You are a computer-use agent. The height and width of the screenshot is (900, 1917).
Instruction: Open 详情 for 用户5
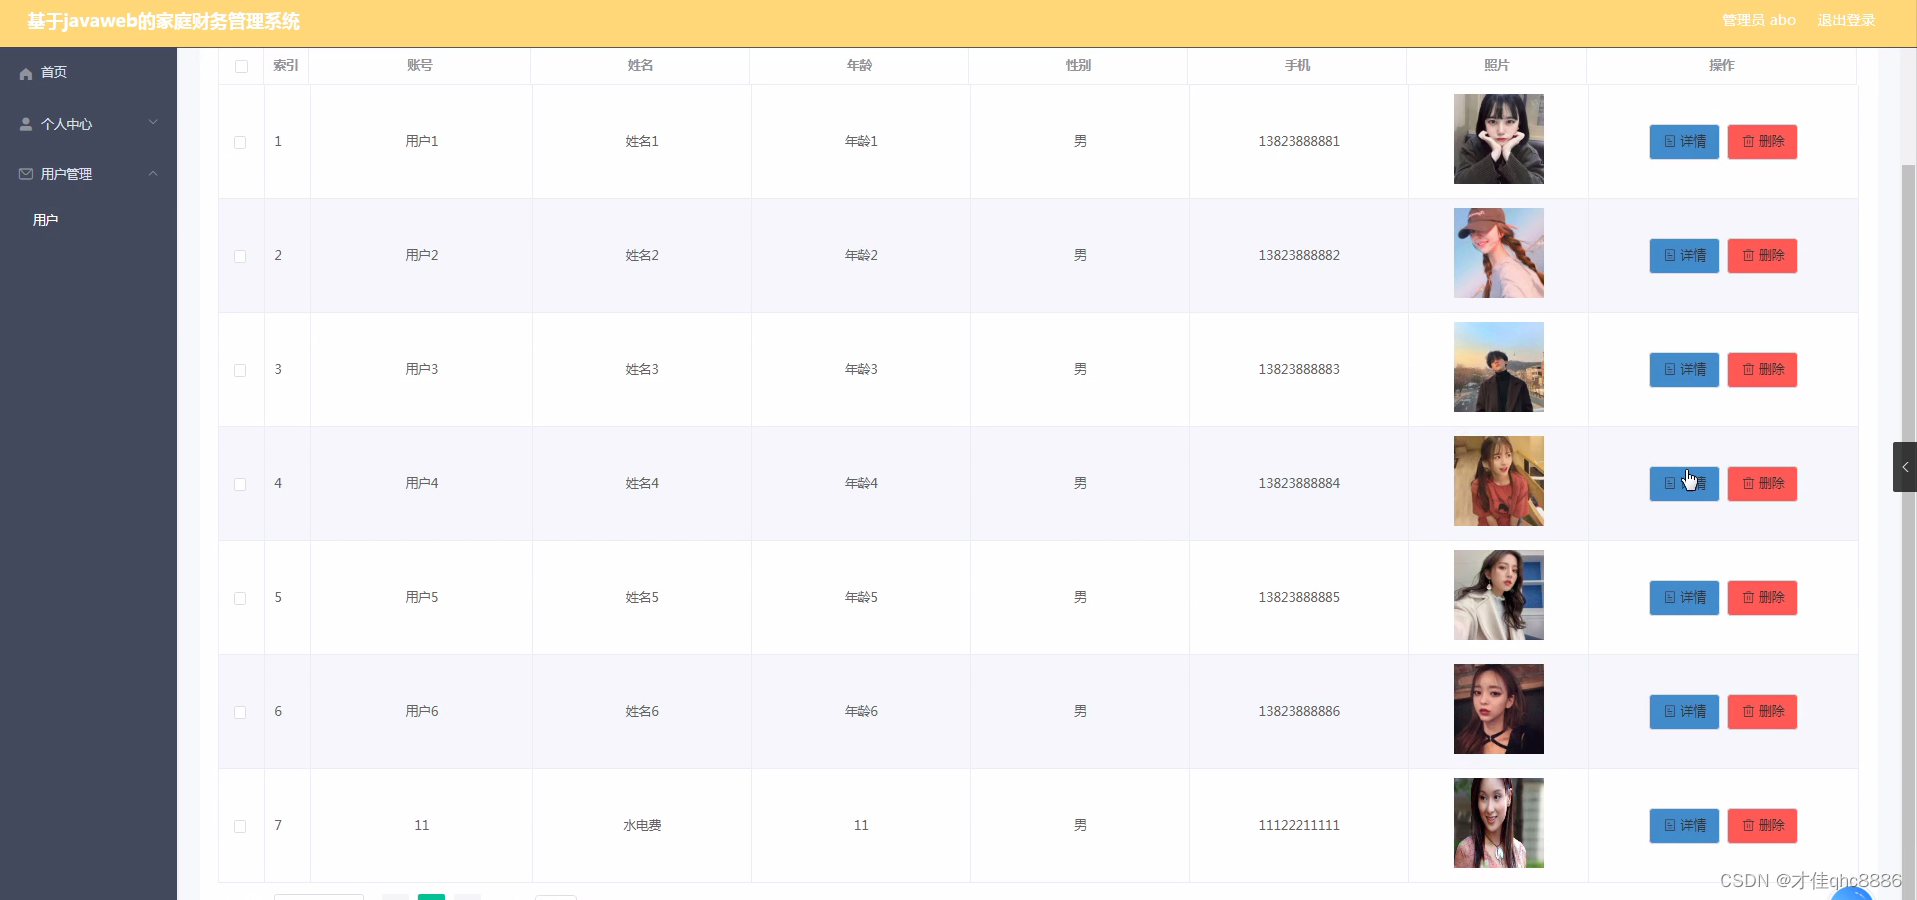[x=1684, y=598]
